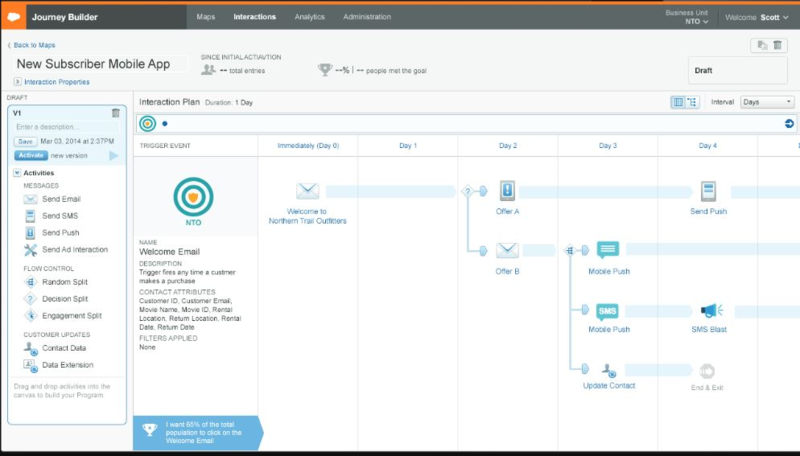This screenshot has width=800, height=456.
Task: Click the random split node after Offer B
Action: (569, 250)
